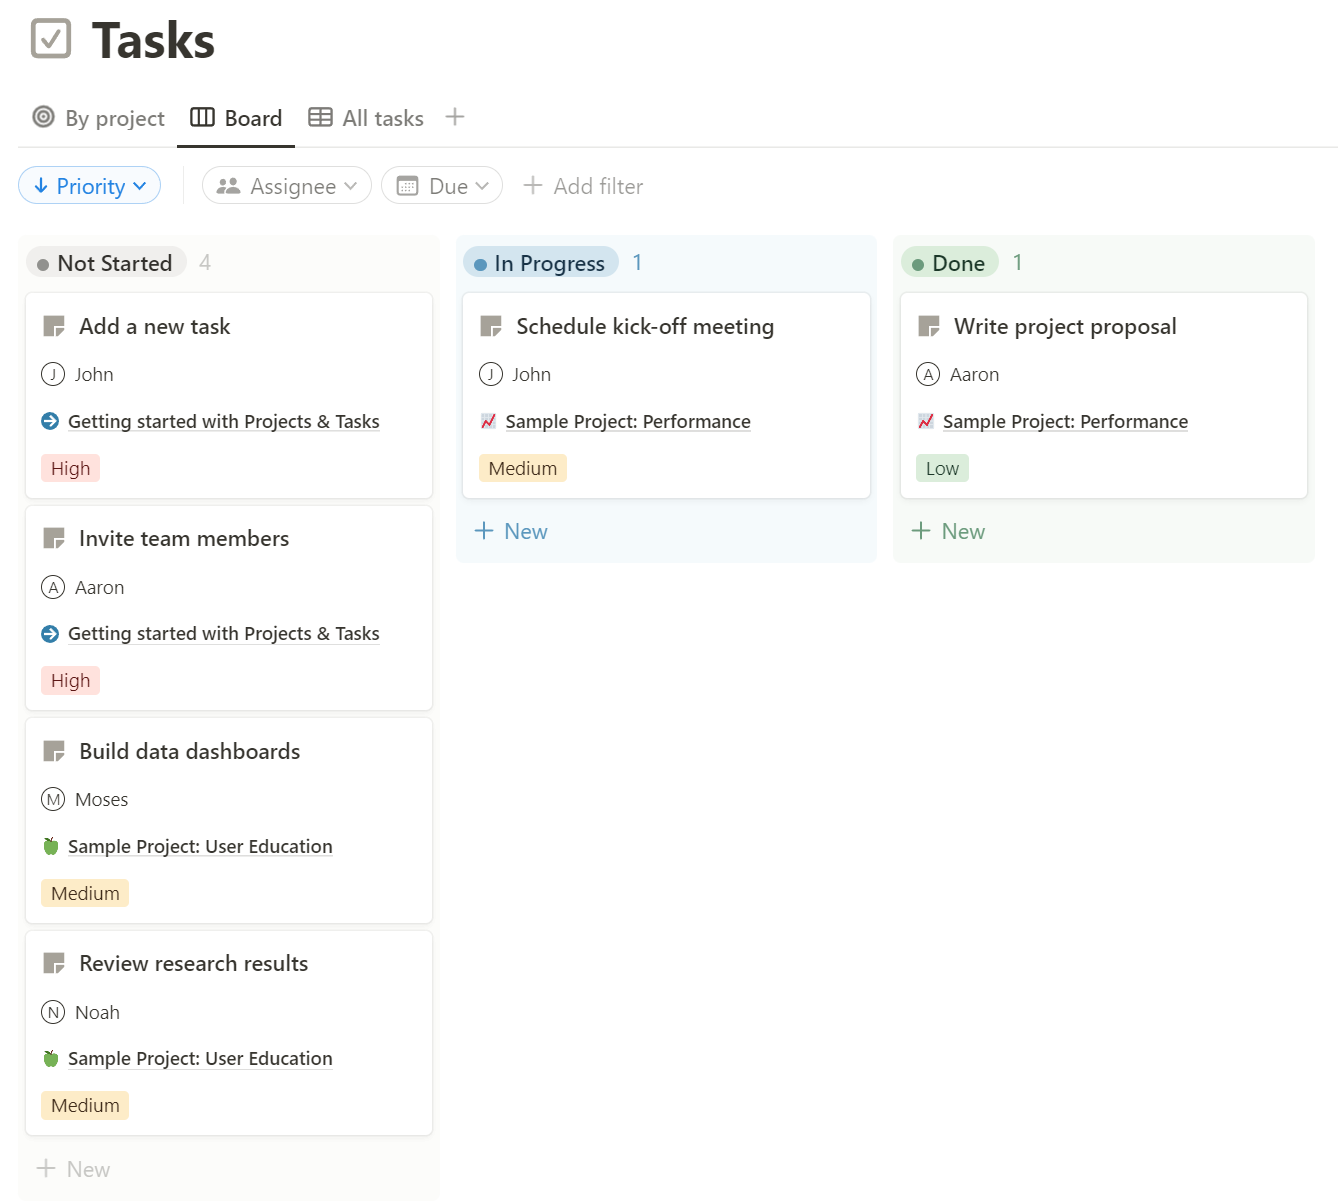
Task: Switch to the By project view tab
Action: click(x=99, y=118)
